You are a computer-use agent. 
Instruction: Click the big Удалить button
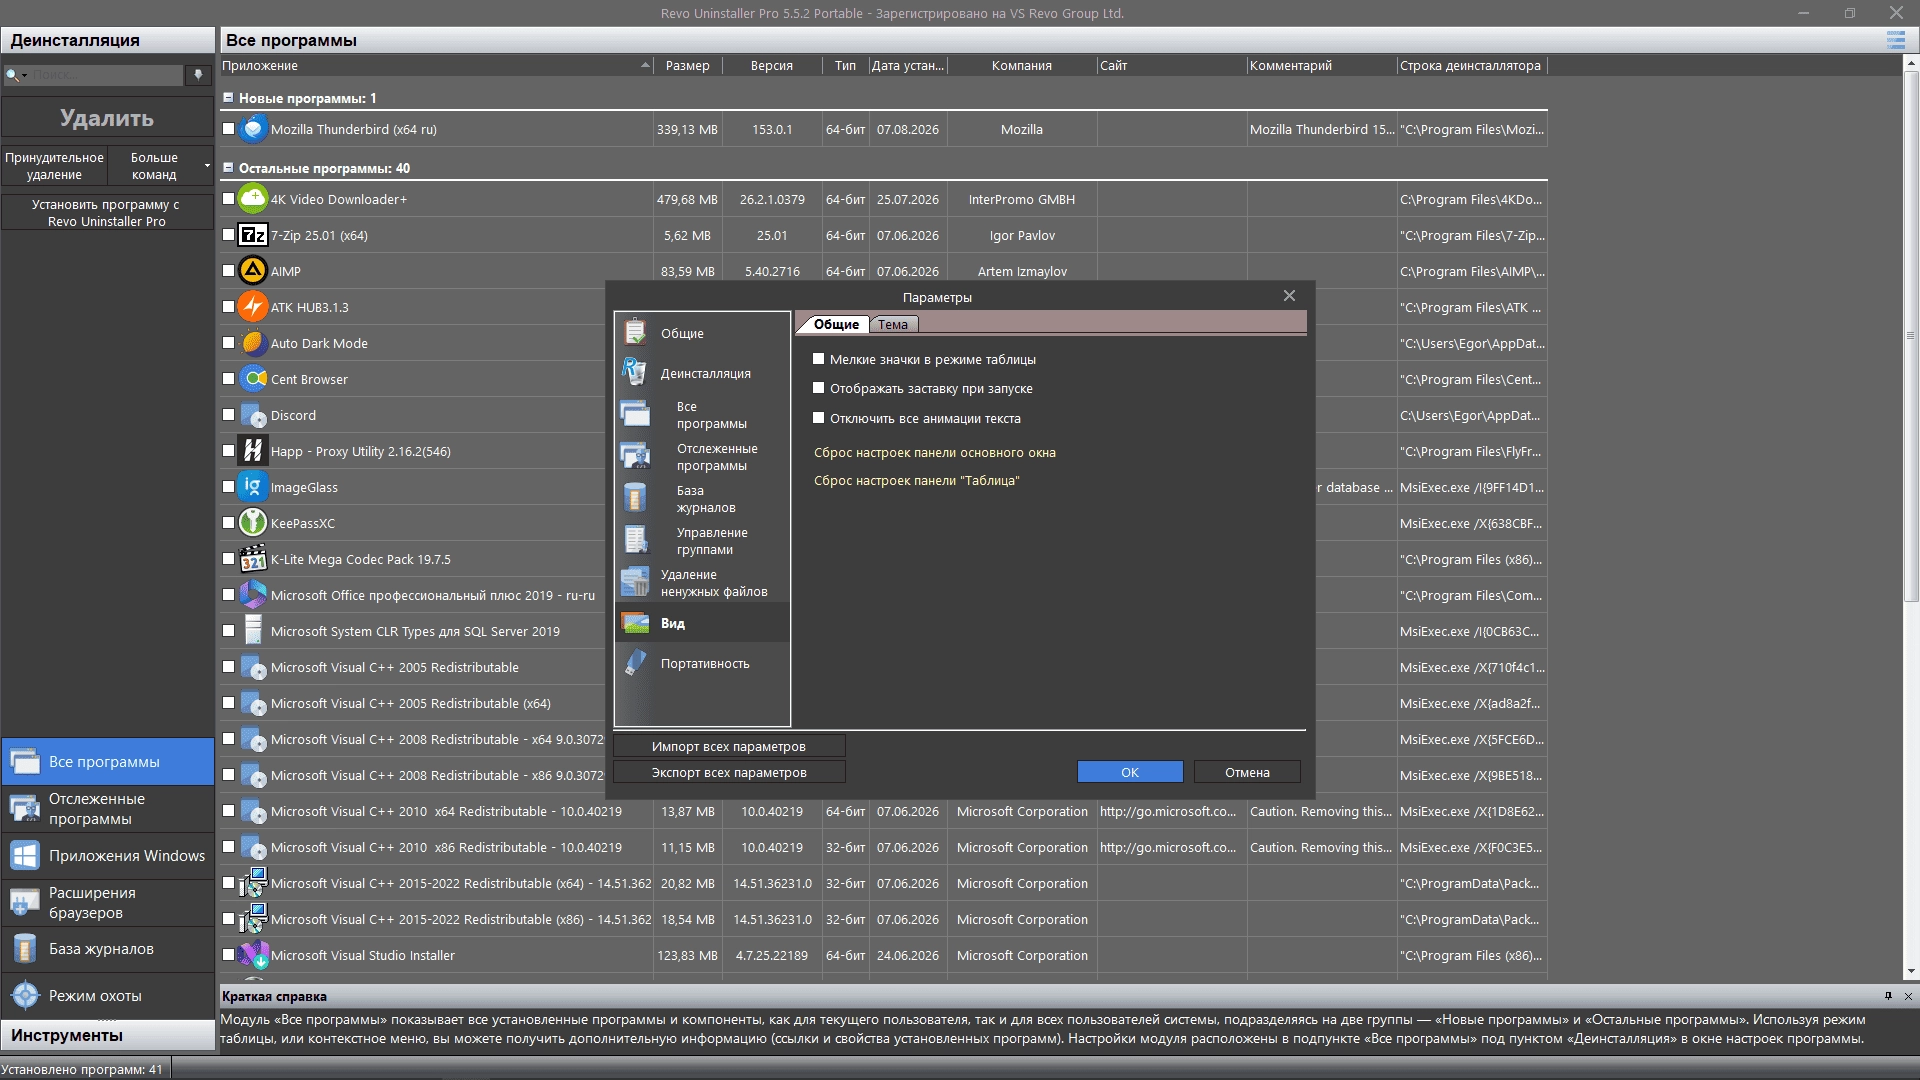[108, 118]
